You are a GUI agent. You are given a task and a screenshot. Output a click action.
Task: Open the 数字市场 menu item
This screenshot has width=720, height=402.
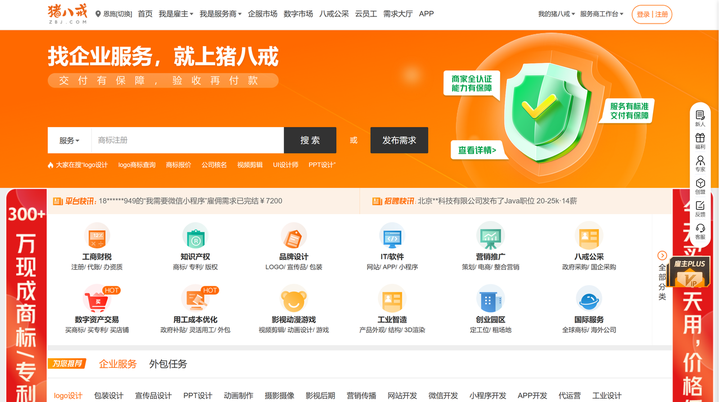tap(298, 14)
